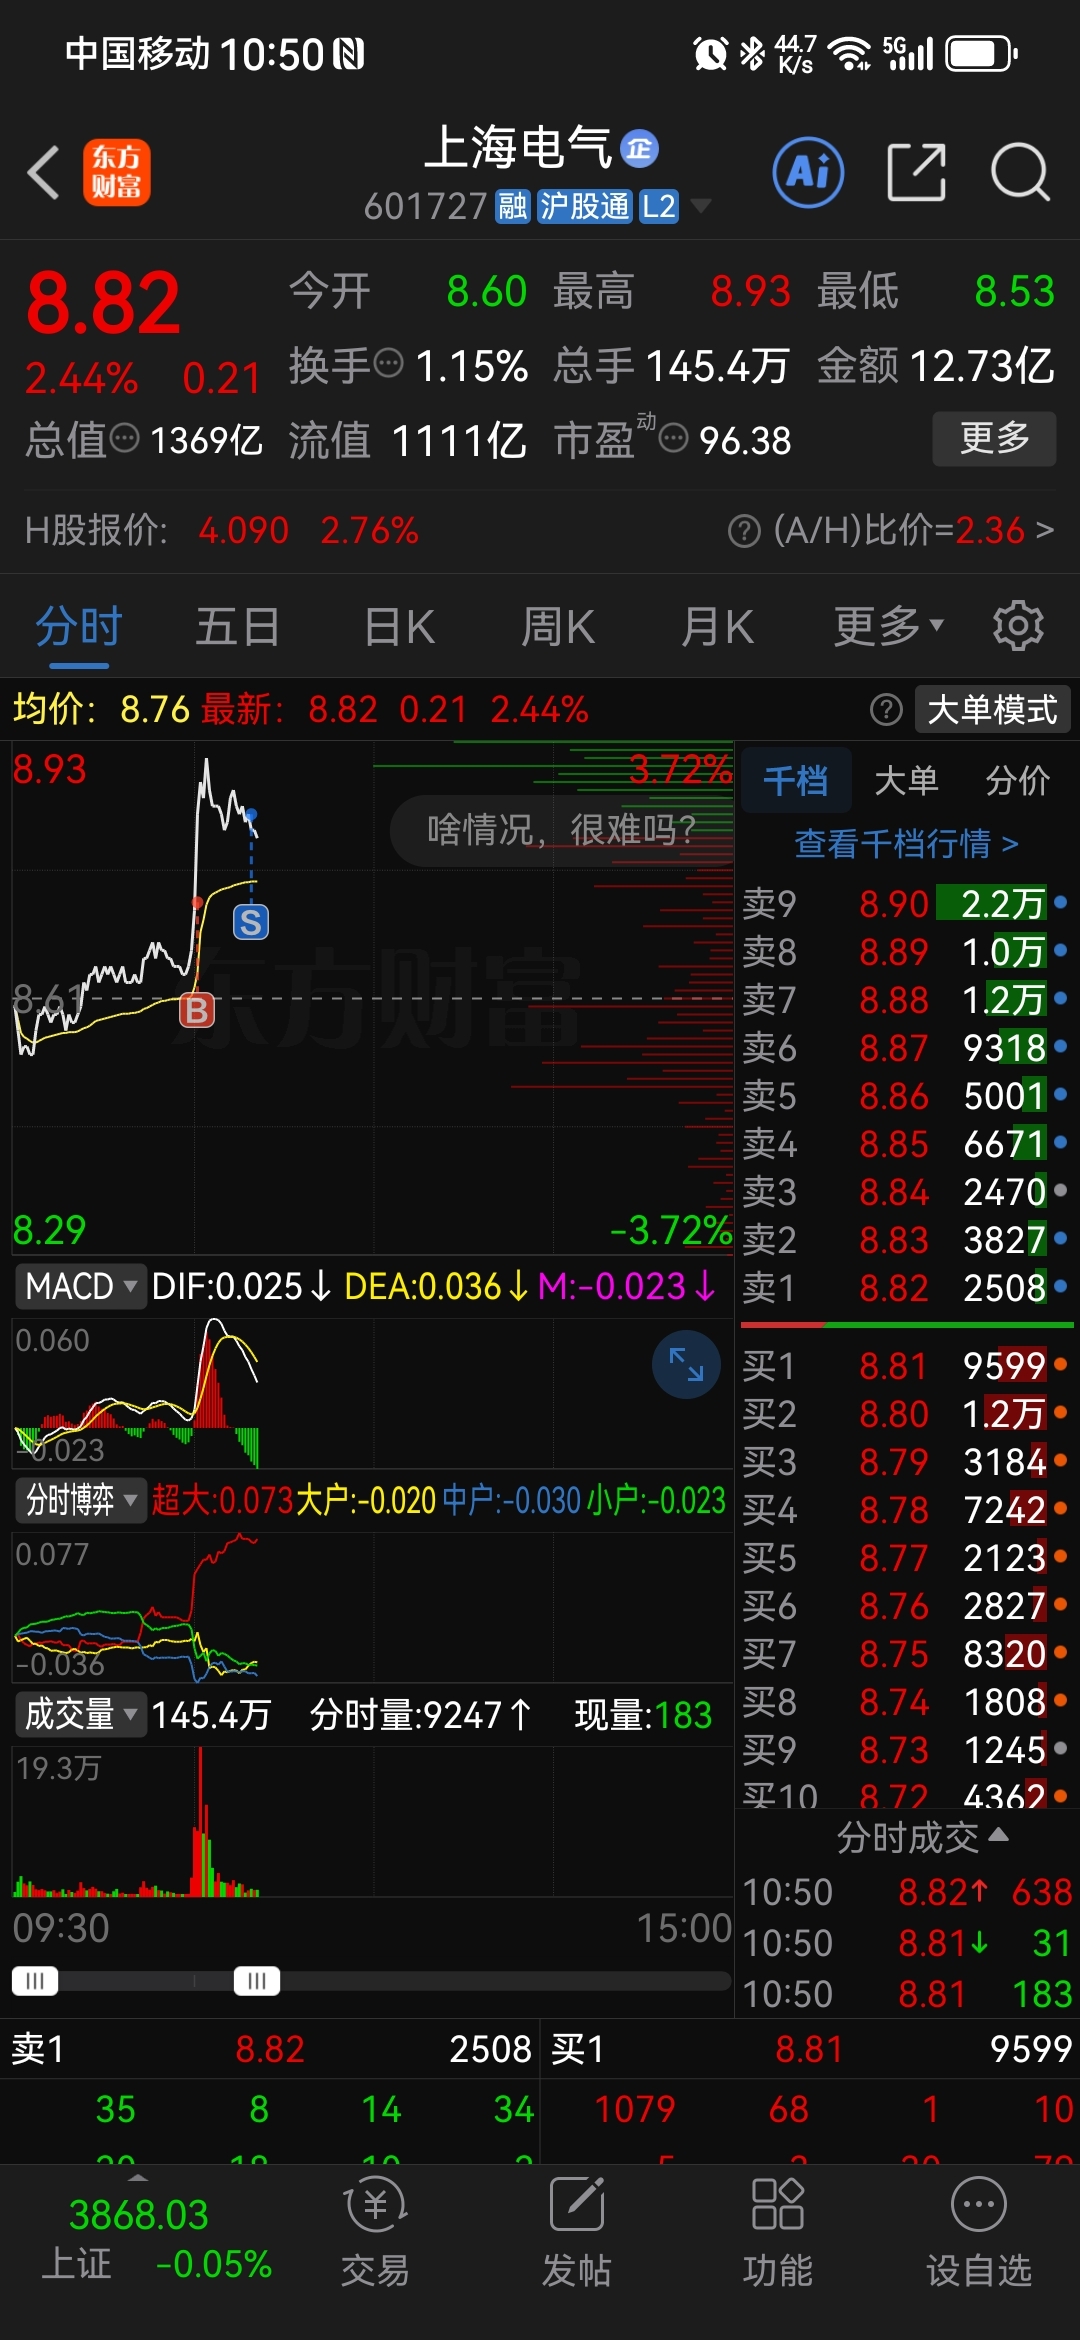Switch to 月K chart tab
The height and width of the screenshot is (2340, 1080).
tap(717, 628)
